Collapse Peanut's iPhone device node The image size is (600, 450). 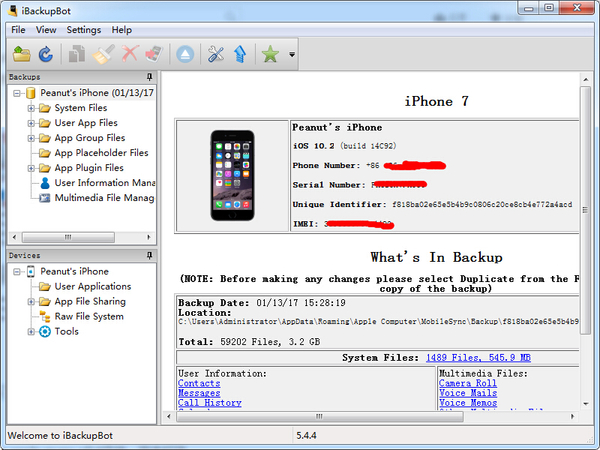pos(16,272)
